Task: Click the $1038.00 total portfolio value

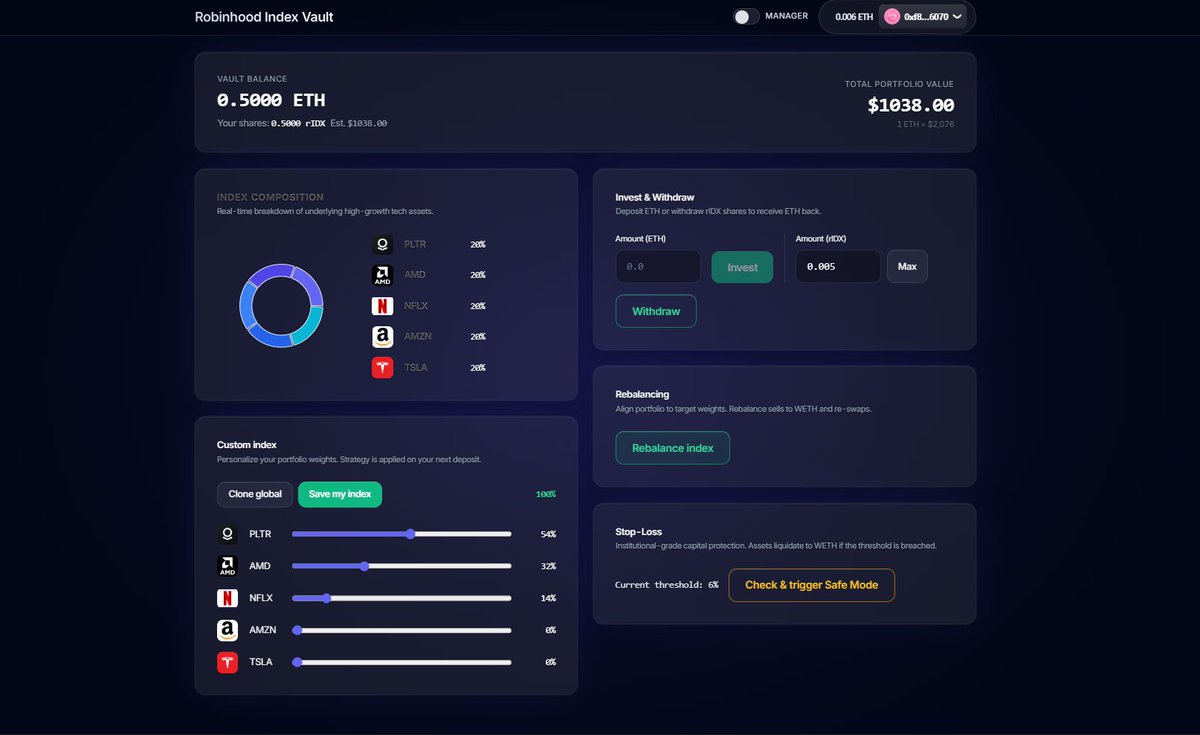Action: pyautogui.click(x=911, y=105)
